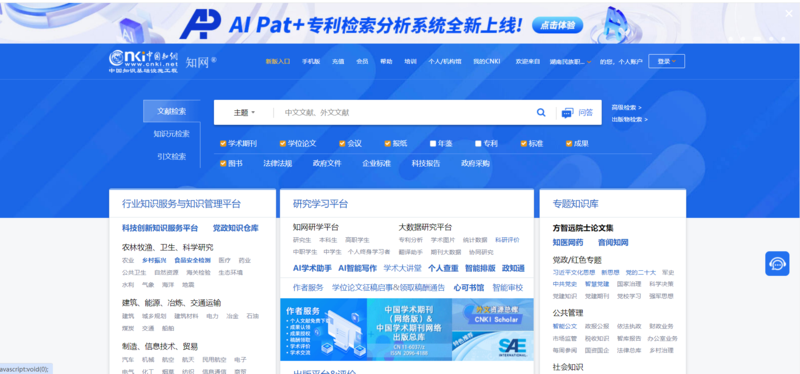Select the 知识元检索 tab
Screen dimensions: 800x374
[x=171, y=134]
